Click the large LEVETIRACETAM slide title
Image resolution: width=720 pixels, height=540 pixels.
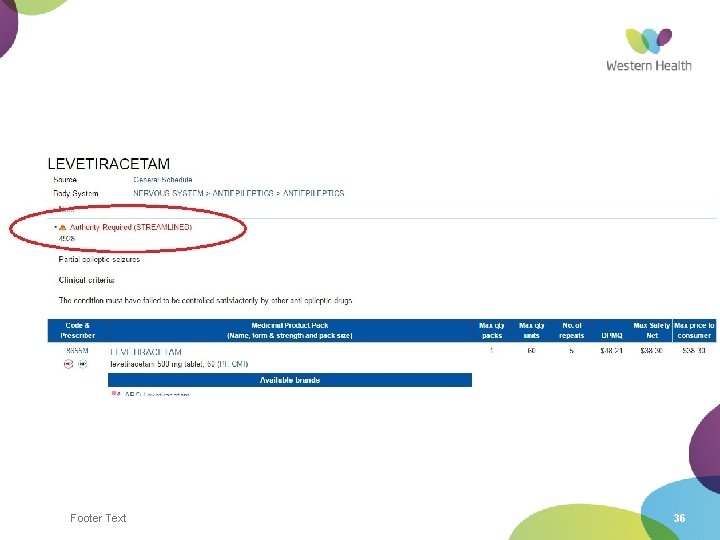coord(109,163)
